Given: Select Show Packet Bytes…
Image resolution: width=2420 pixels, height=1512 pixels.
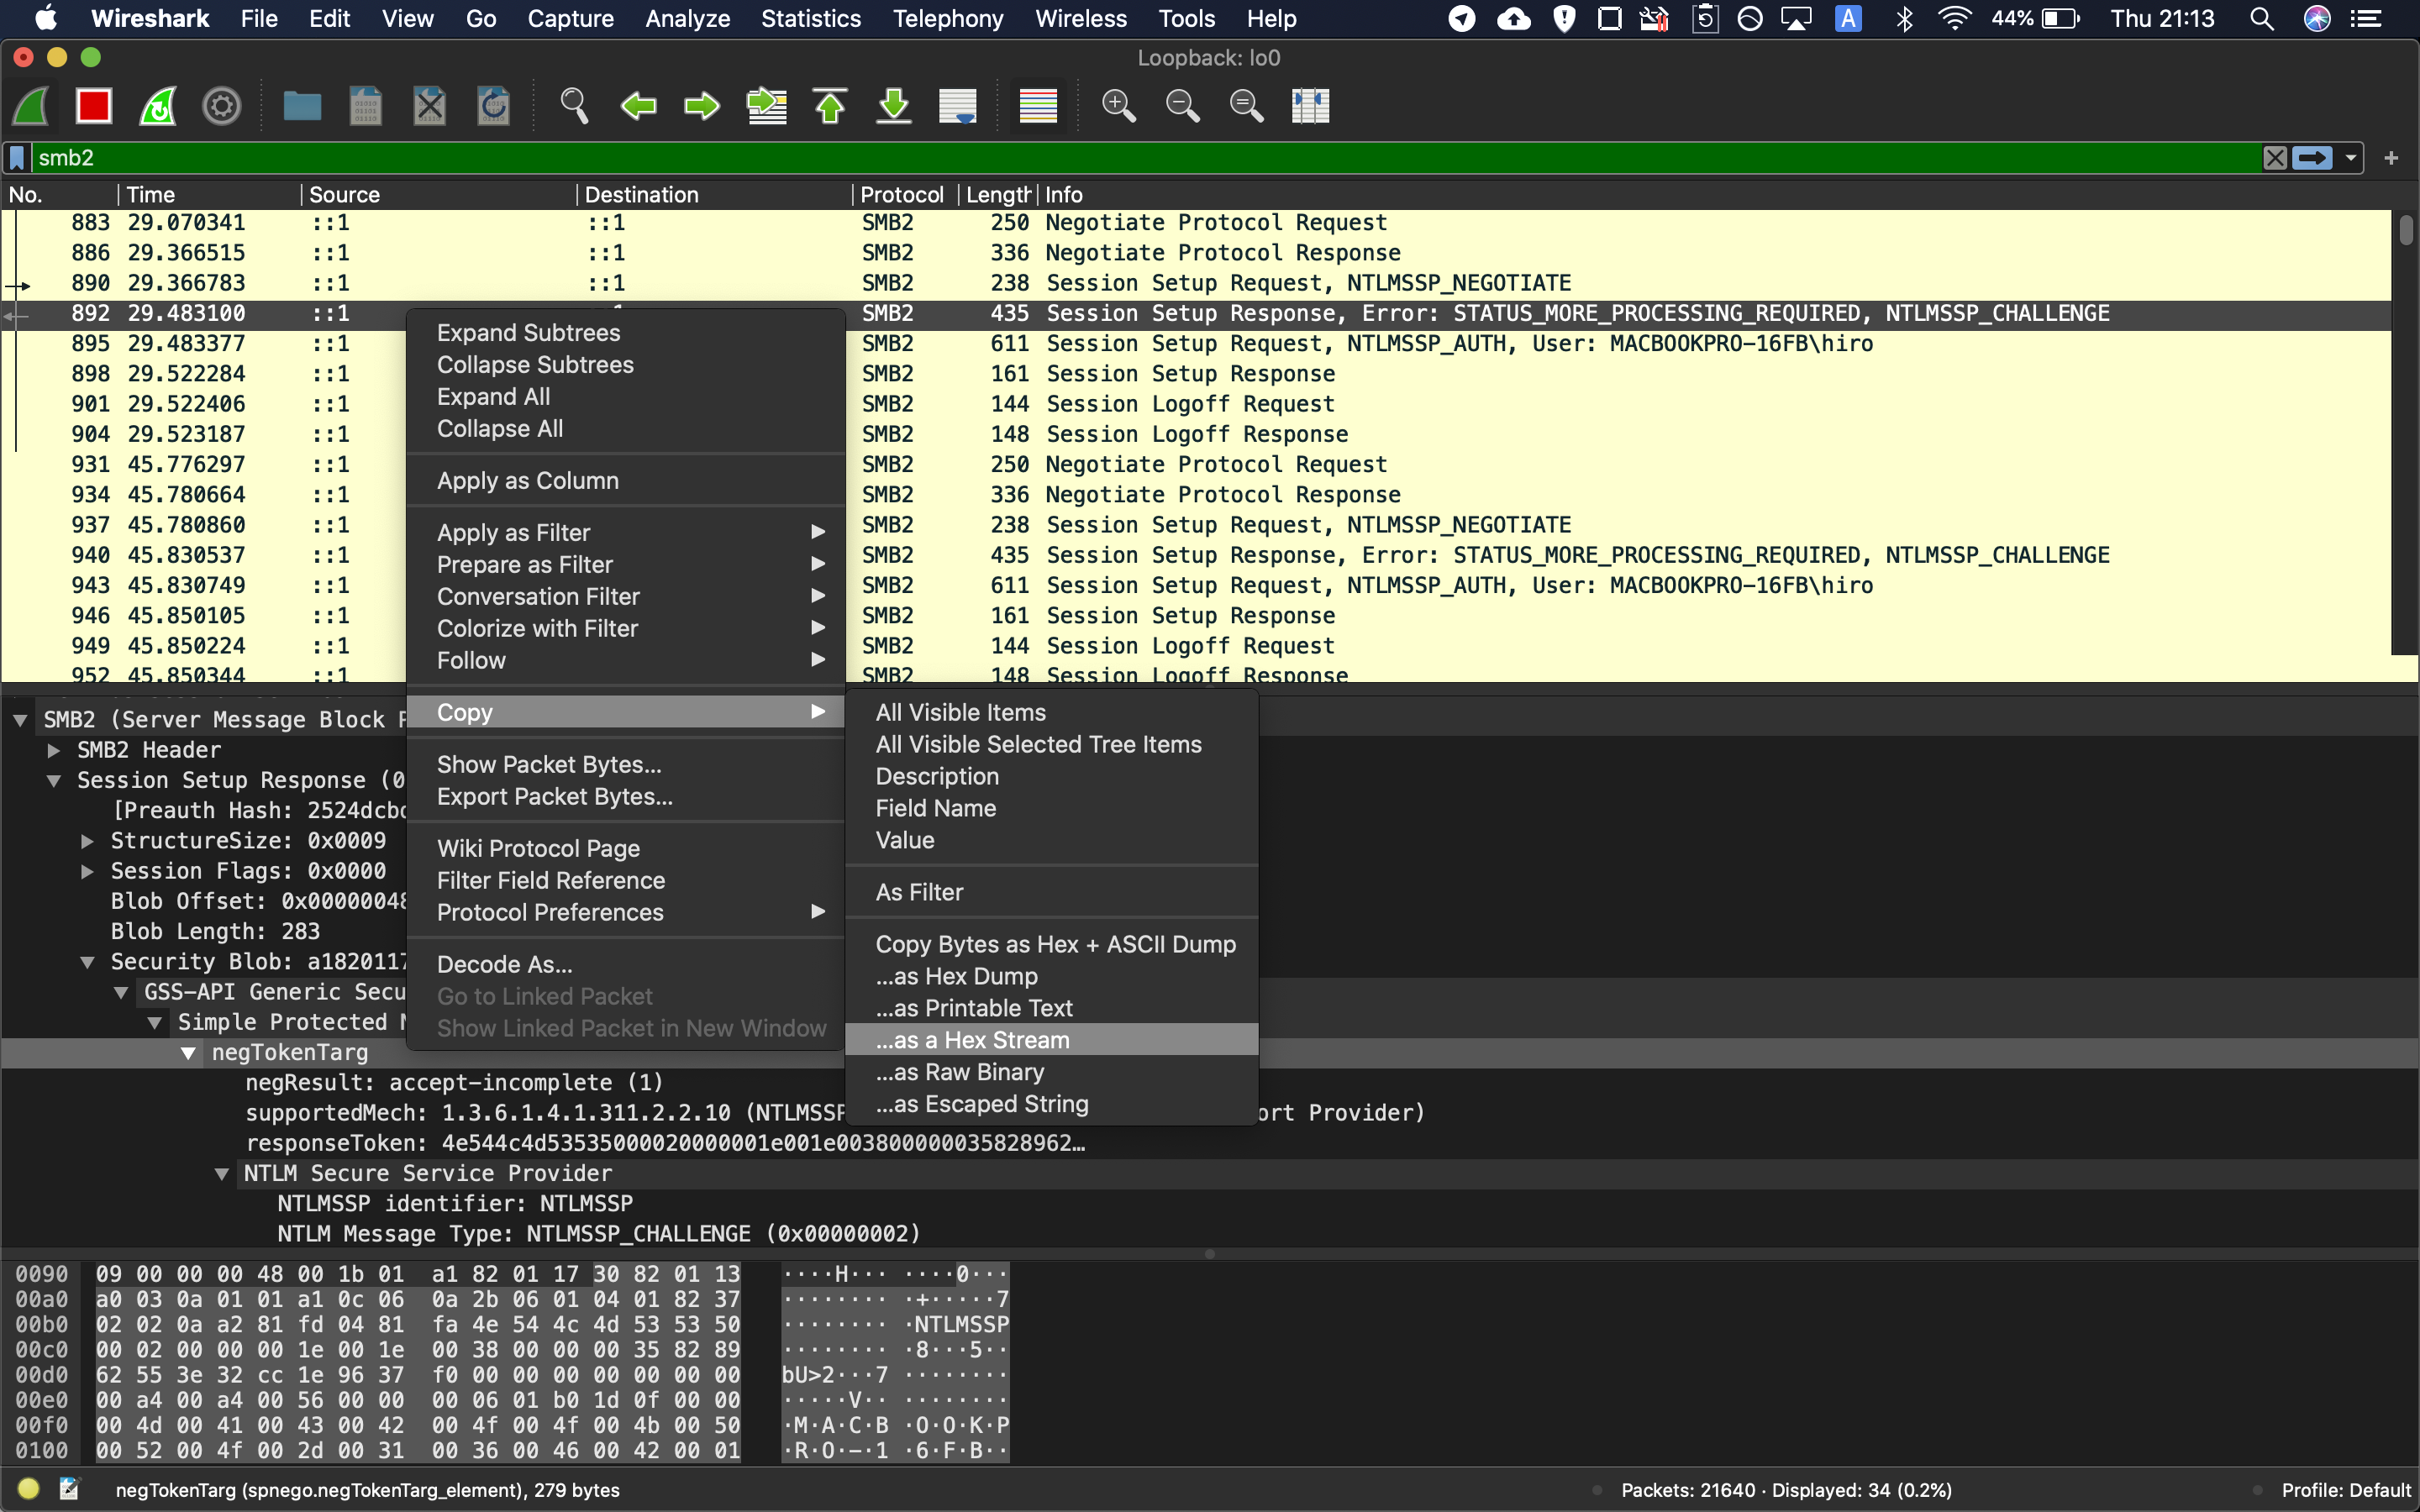Looking at the screenshot, I should pyautogui.click(x=626, y=765).
